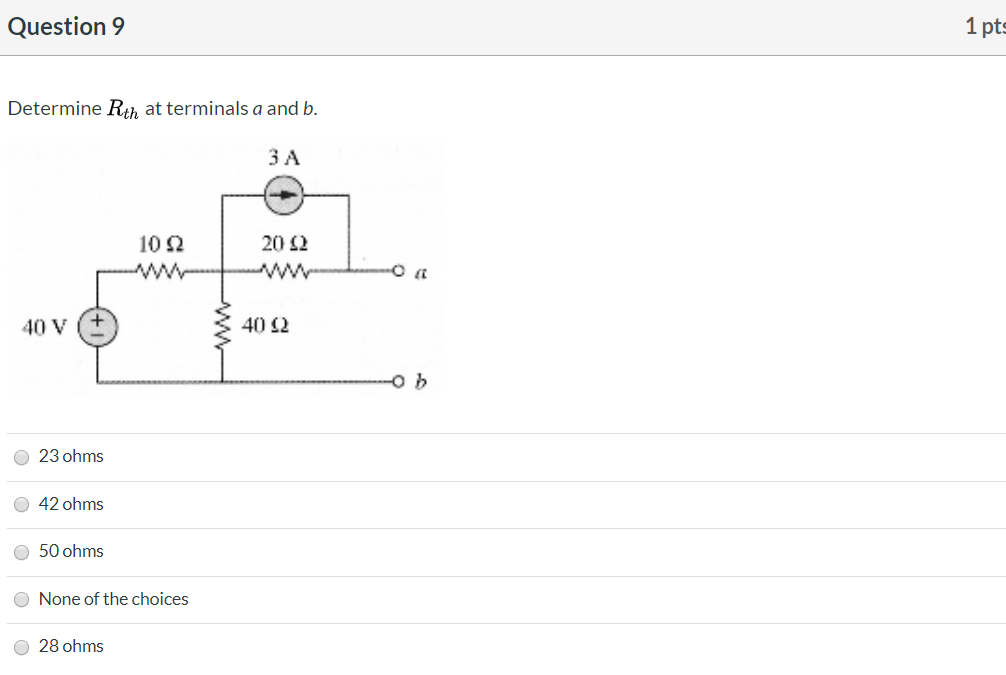1006x675 pixels.
Task: Click the 40 ohm resistor symbol
Action: point(222,326)
